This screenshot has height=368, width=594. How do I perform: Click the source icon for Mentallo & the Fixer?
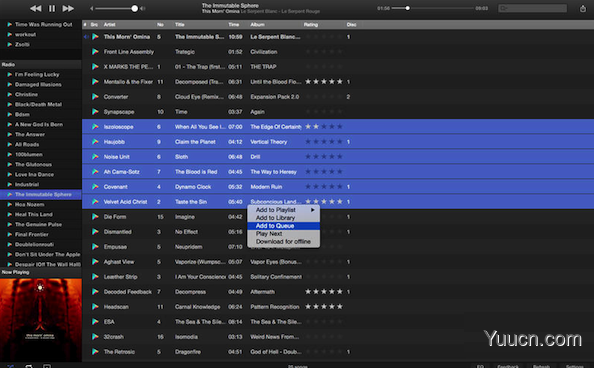(95, 81)
